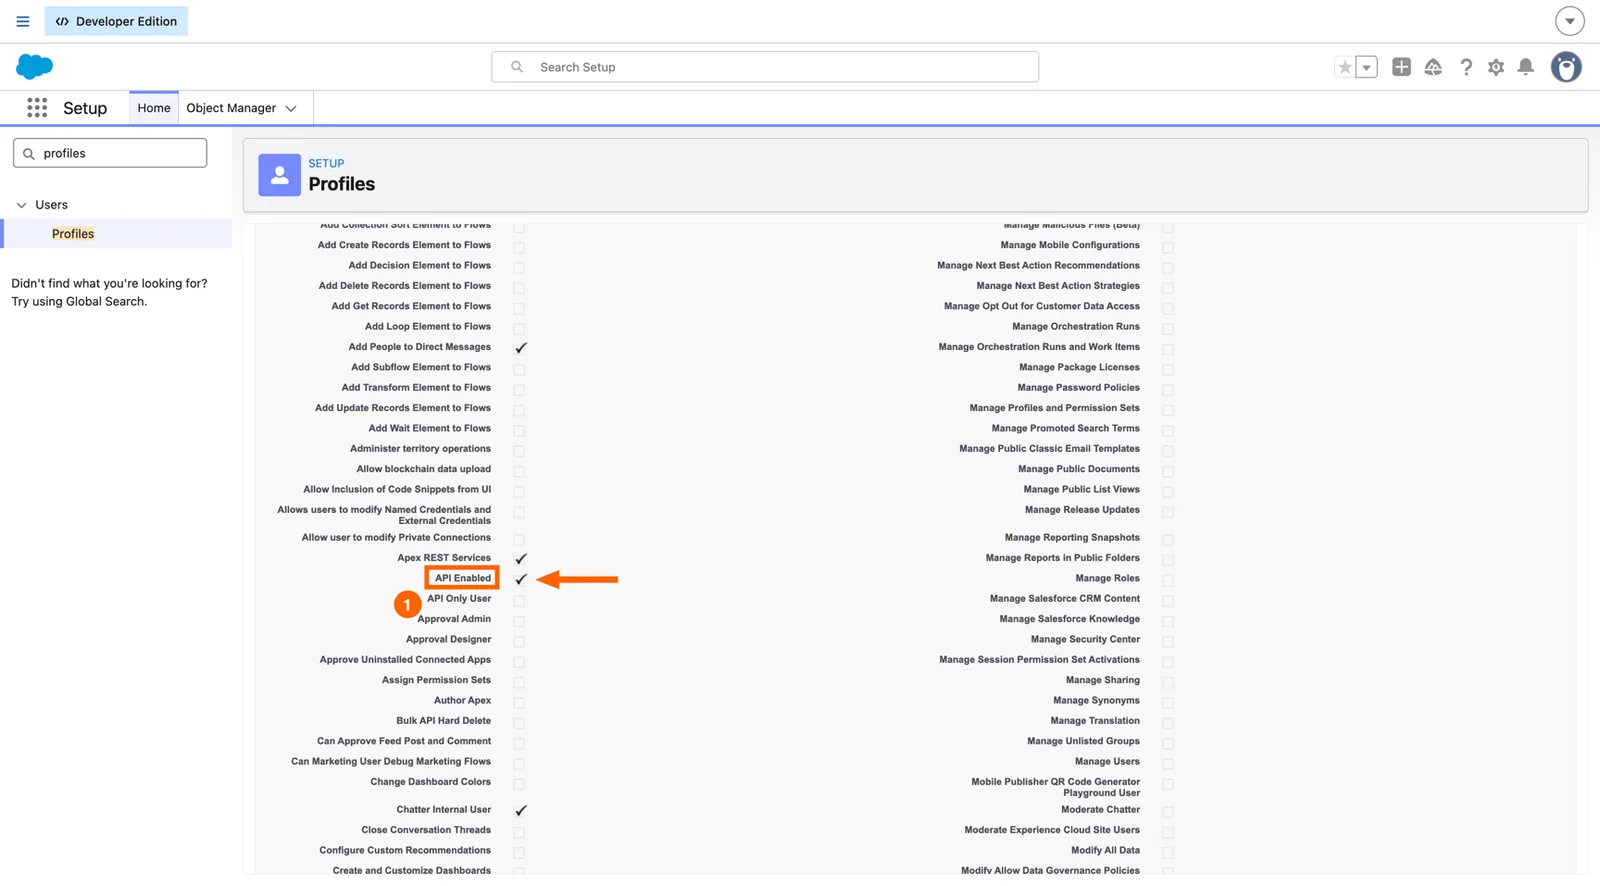
Task: Enable Manage Profiles and Permission Sets checkbox
Action: click(1168, 410)
